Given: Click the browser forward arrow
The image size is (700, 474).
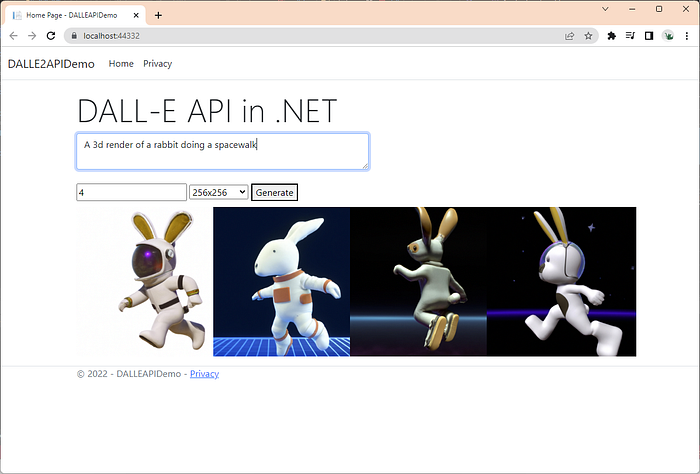Looking at the screenshot, I should (x=32, y=36).
